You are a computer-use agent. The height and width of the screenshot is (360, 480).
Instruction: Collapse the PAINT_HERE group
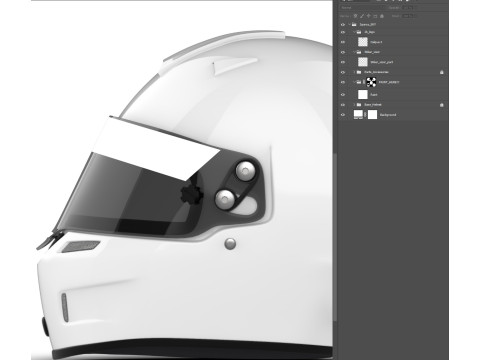click(354, 82)
